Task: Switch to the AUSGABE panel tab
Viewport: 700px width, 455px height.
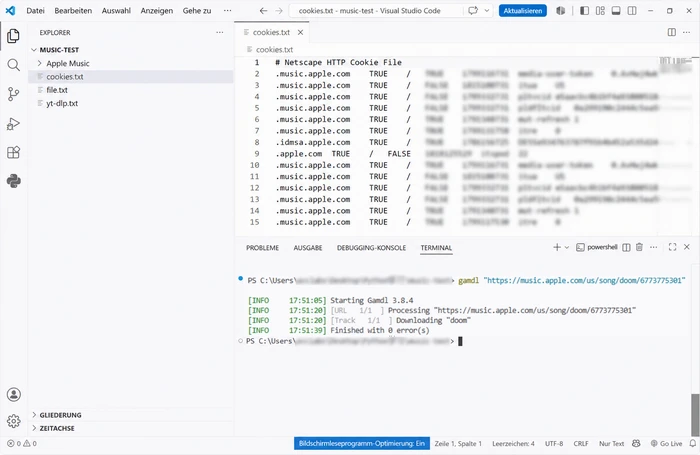Action: tap(308, 248)
